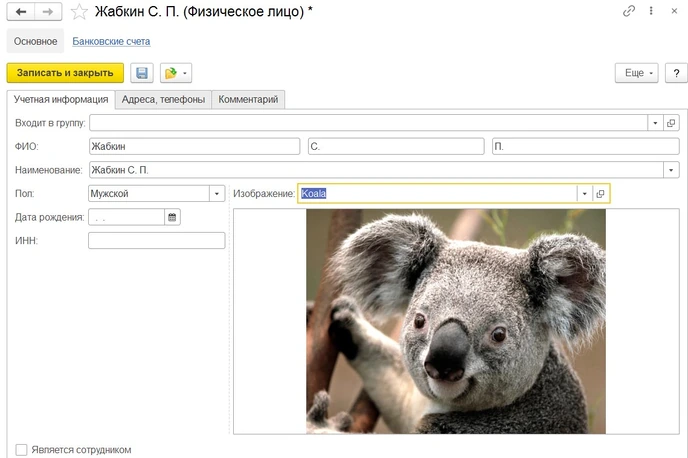The image size is (688, 458).
Task: Click open icon beside Входит в группу
Action: pyautogui.click(x=671, y=123)
